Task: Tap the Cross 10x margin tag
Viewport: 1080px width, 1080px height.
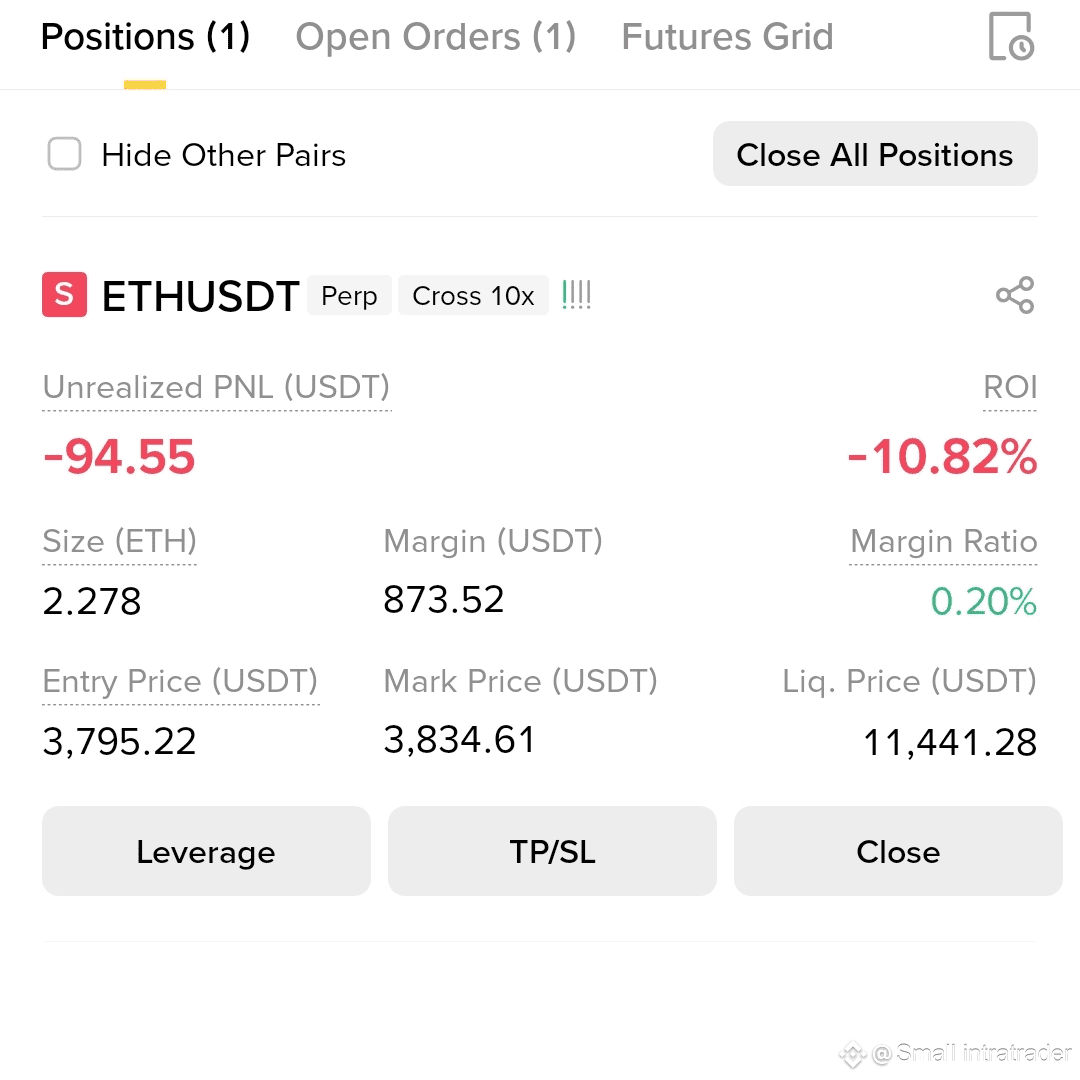Action: coord(473,295)
